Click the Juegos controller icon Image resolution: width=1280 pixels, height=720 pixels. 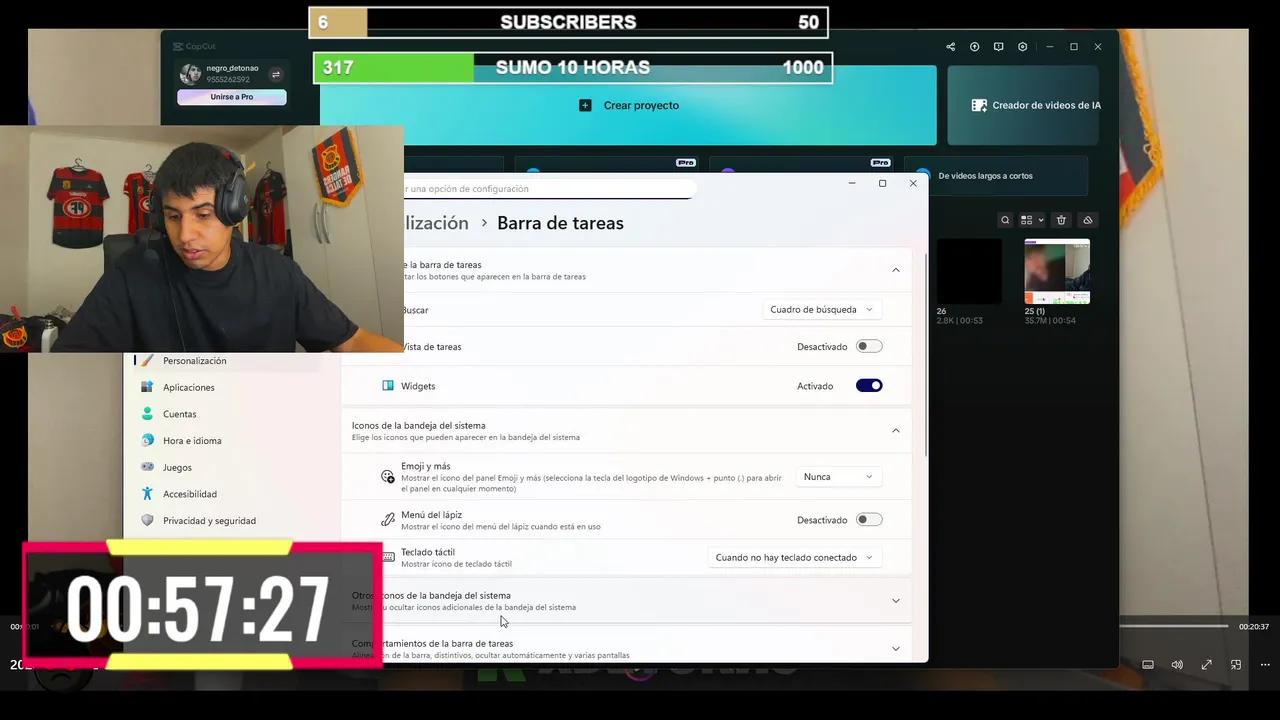point(147,467)
